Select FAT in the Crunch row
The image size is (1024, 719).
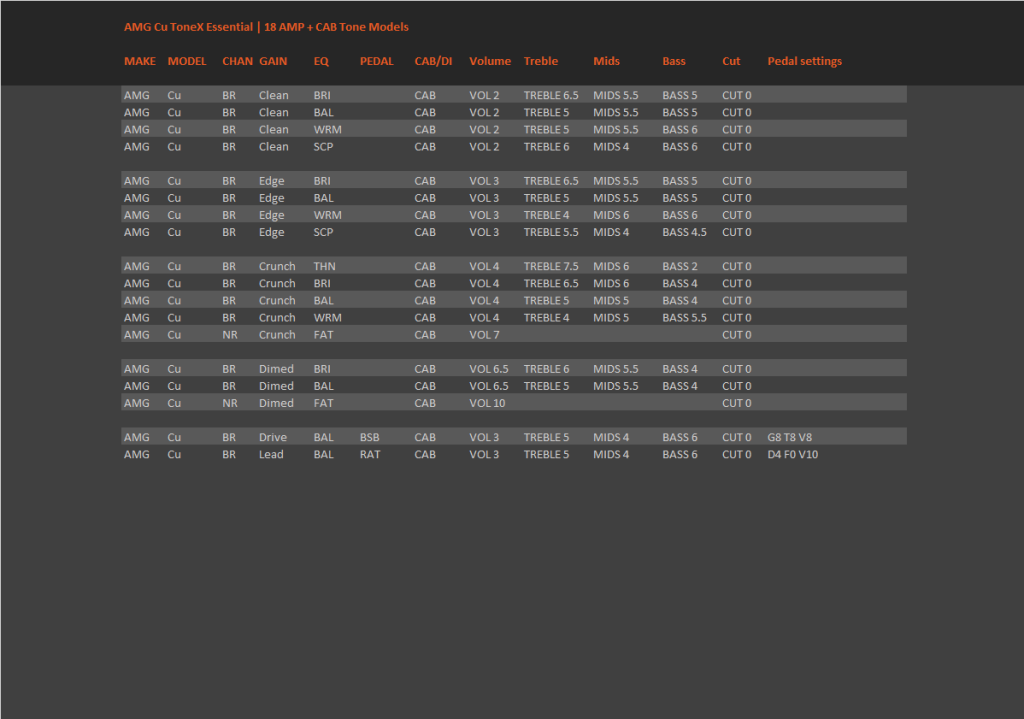point(323,334)
